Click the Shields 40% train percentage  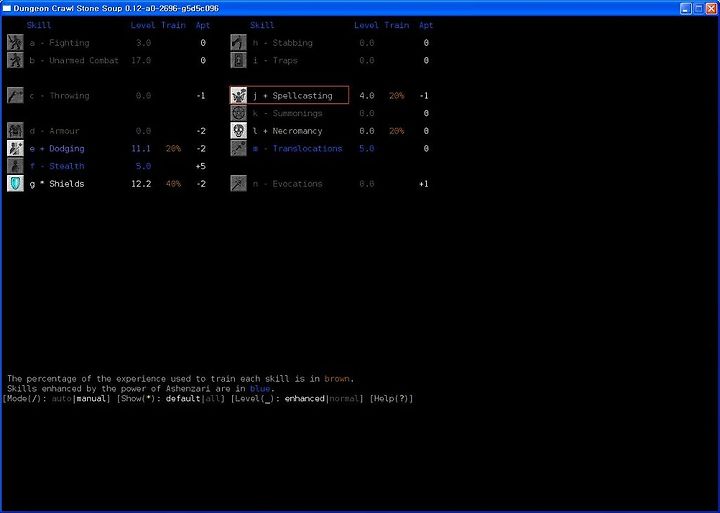coord(173,184)
